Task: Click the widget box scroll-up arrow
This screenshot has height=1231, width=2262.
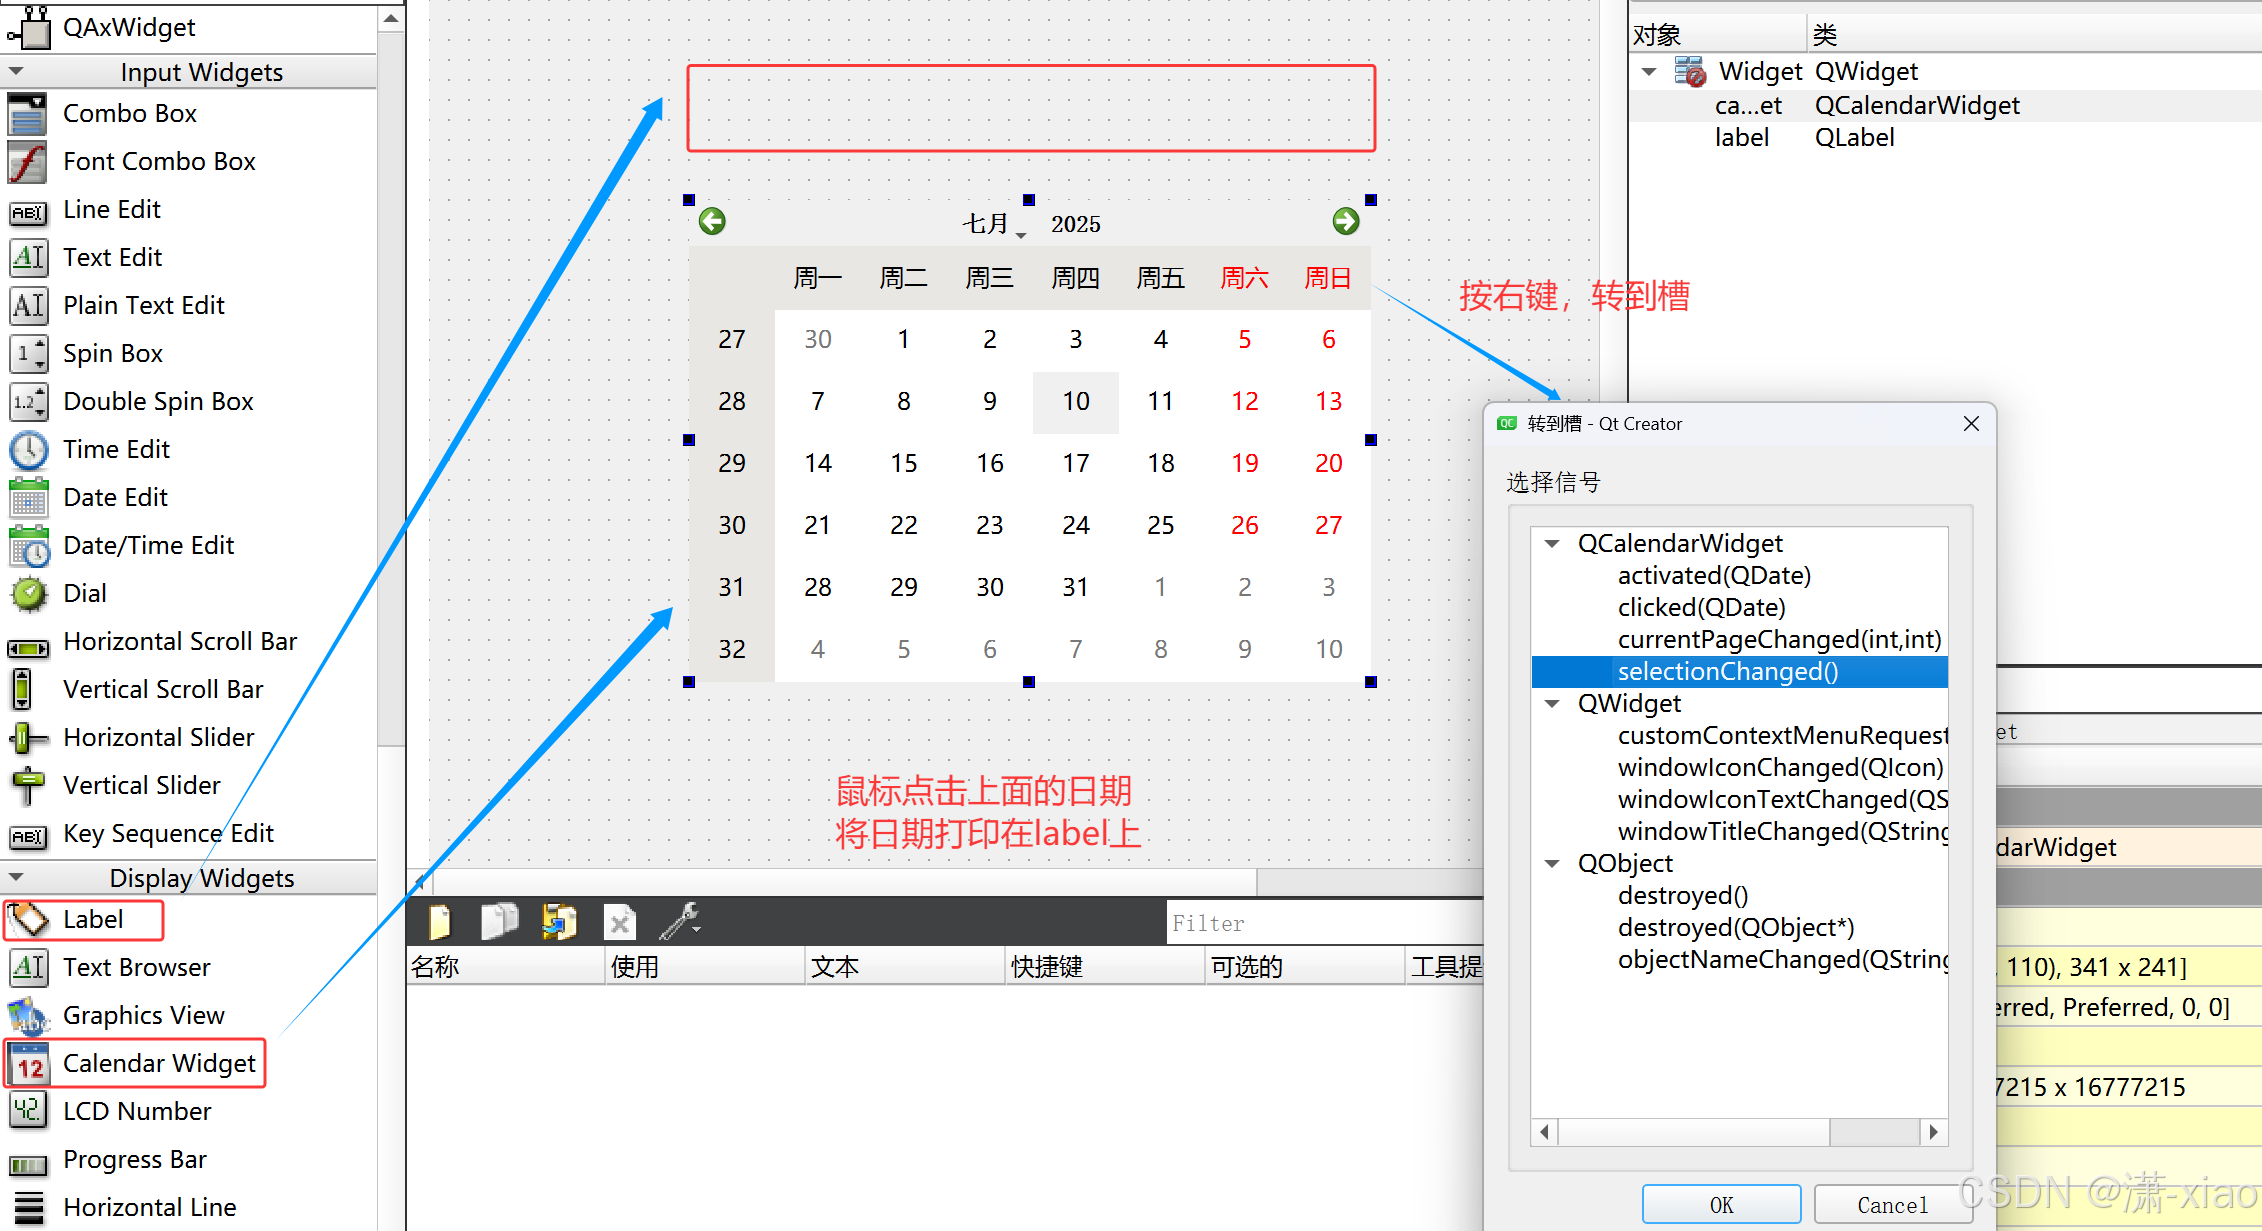Action: (x=391, y=18)
